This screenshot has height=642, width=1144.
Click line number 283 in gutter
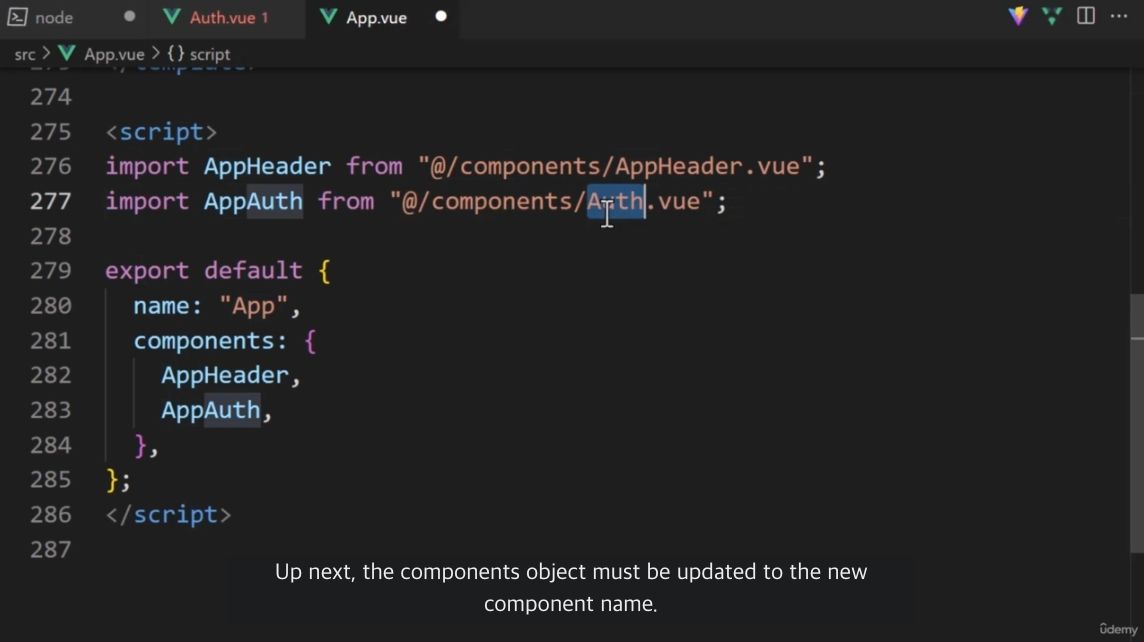point(50,410)
